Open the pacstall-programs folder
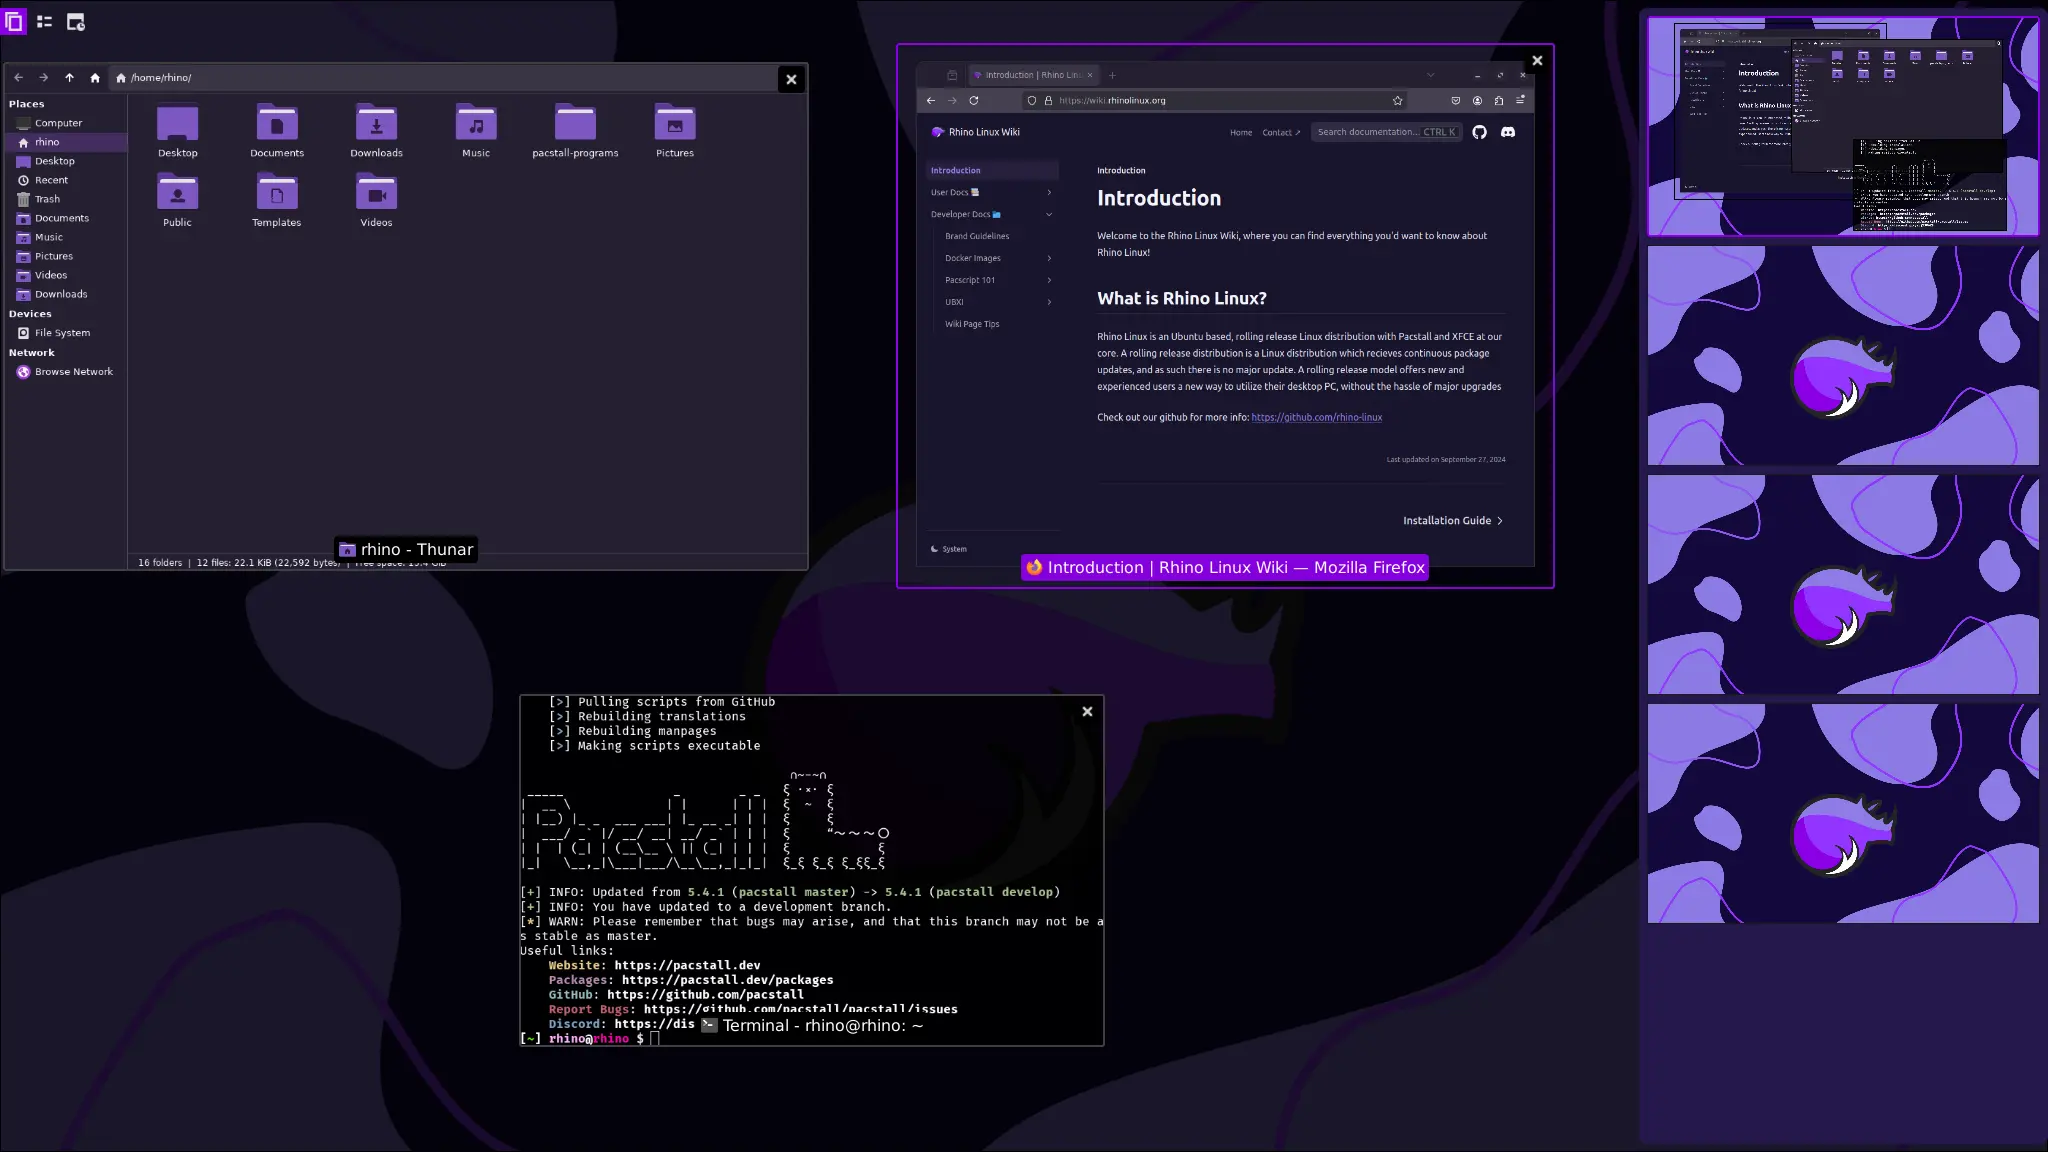The height and width of the screenshot is (1152, 2048). click(575, 130)
